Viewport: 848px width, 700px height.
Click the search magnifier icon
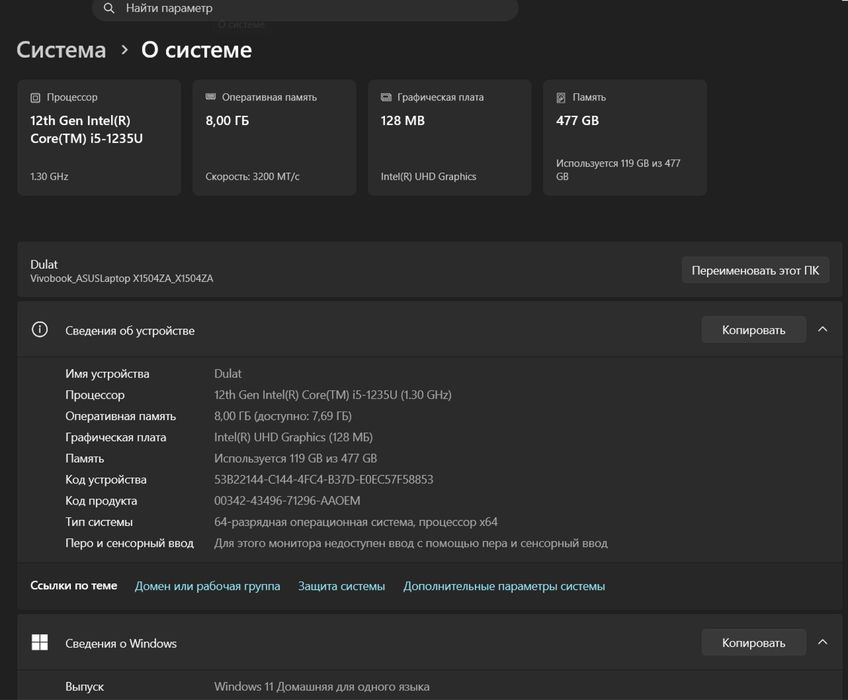tap(109, 8)
